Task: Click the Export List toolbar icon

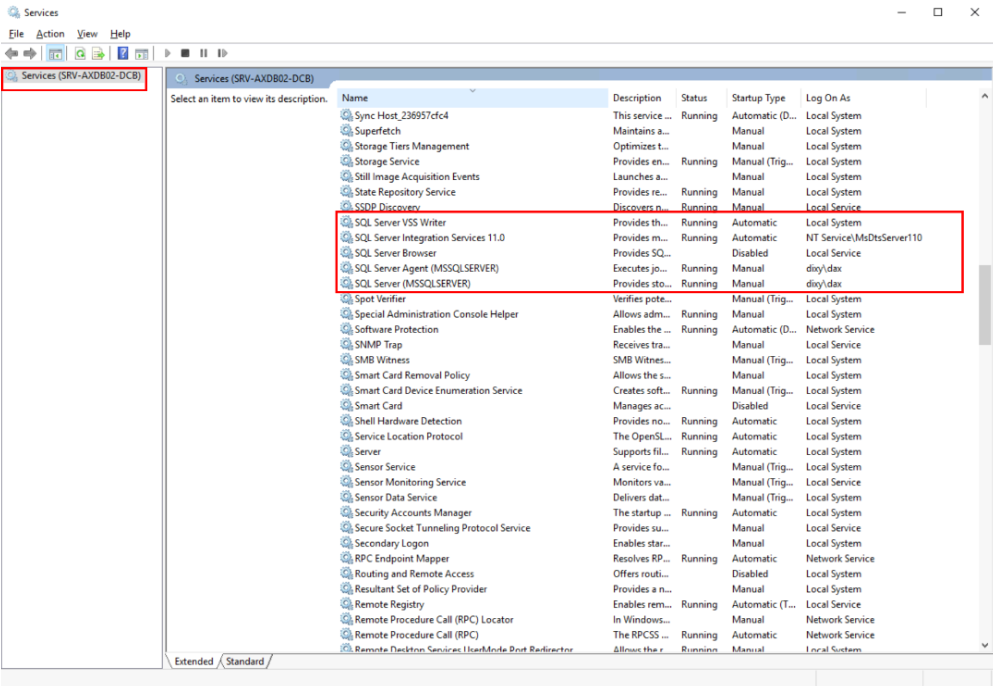Action: pos(98,53)
